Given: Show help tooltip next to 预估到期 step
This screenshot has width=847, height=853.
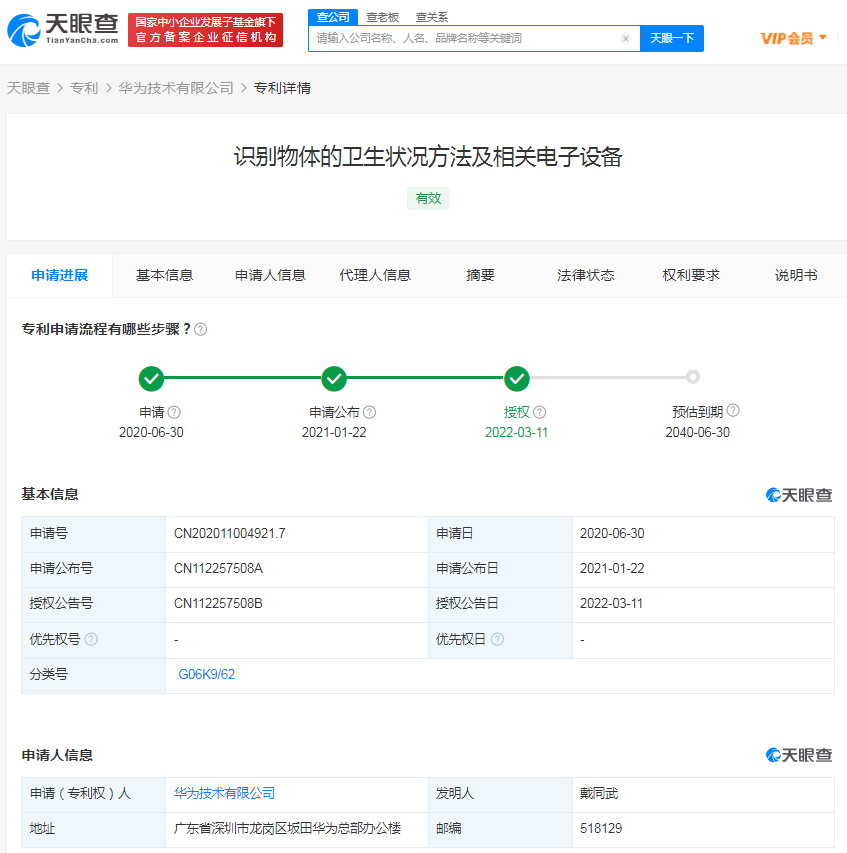Looking at the screenshot, I should click(733, 410).
